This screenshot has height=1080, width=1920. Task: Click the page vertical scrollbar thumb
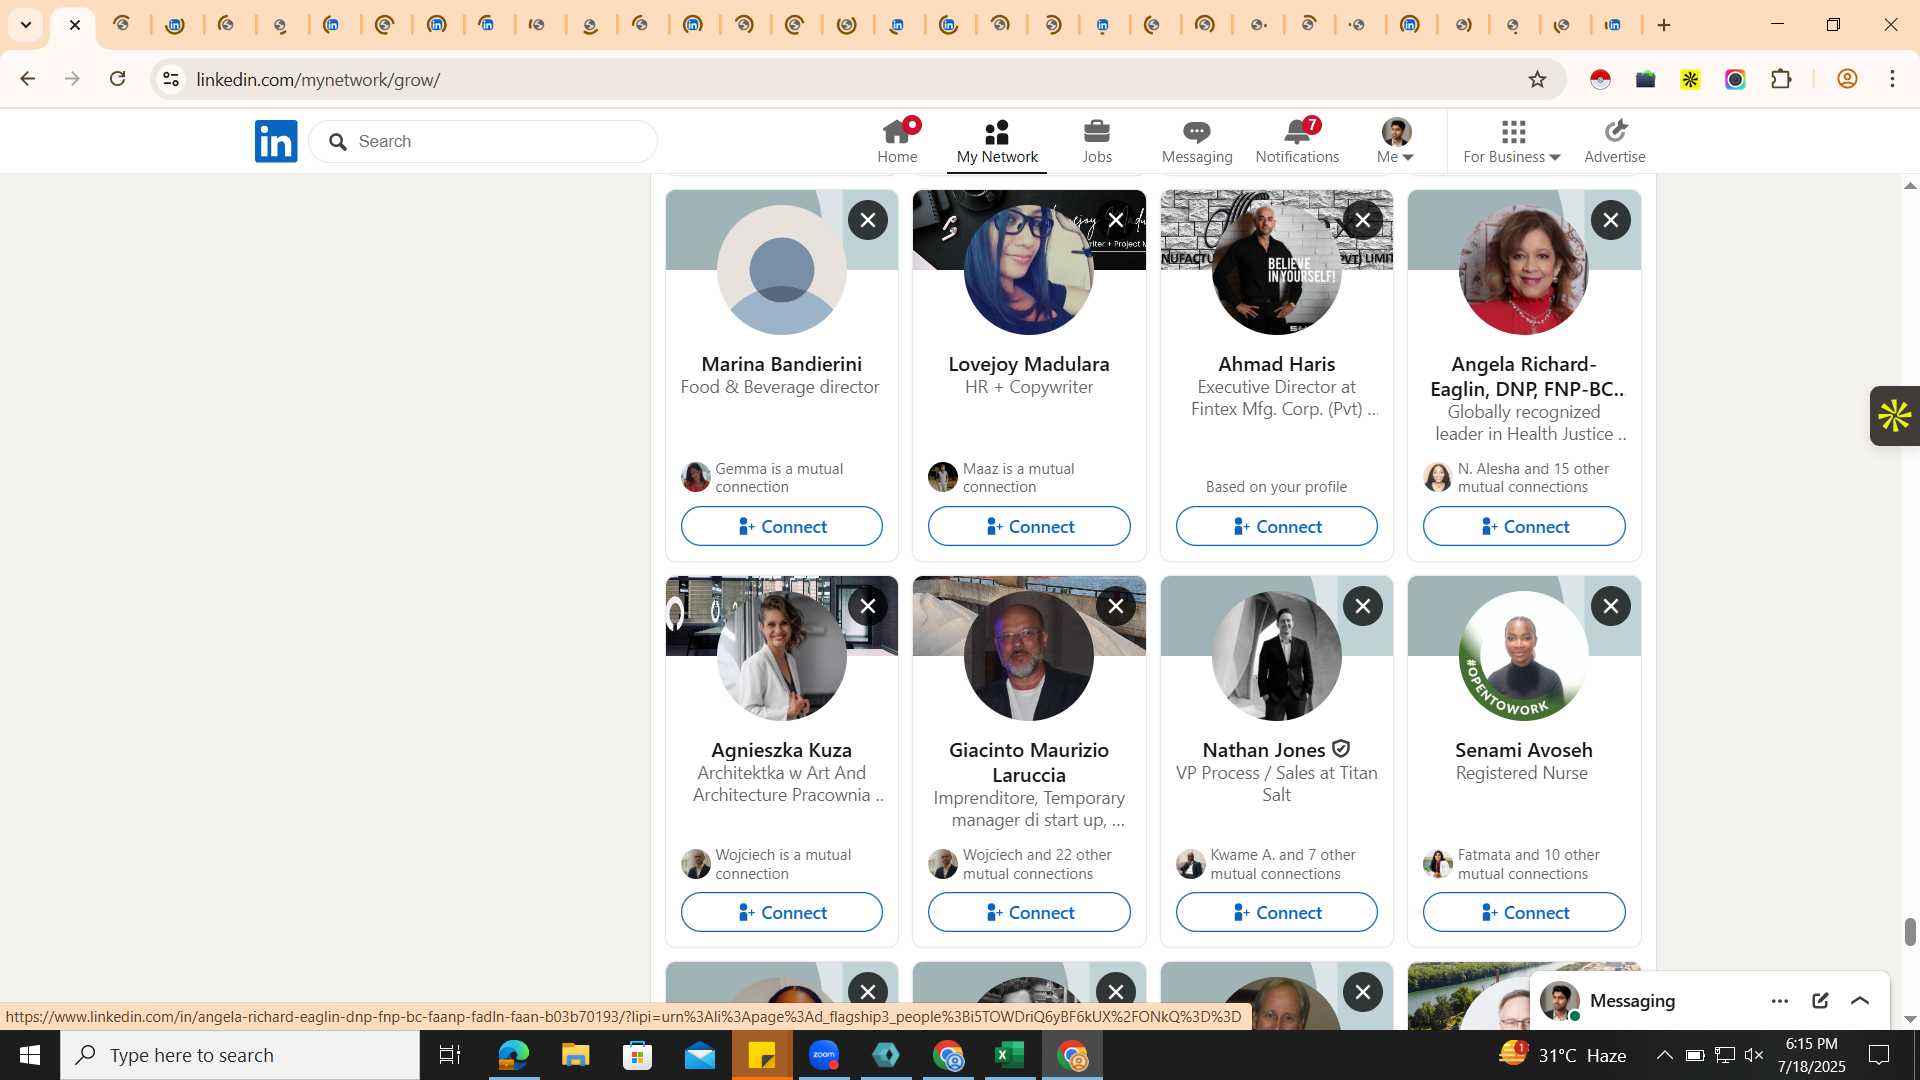coord(1910,931)
